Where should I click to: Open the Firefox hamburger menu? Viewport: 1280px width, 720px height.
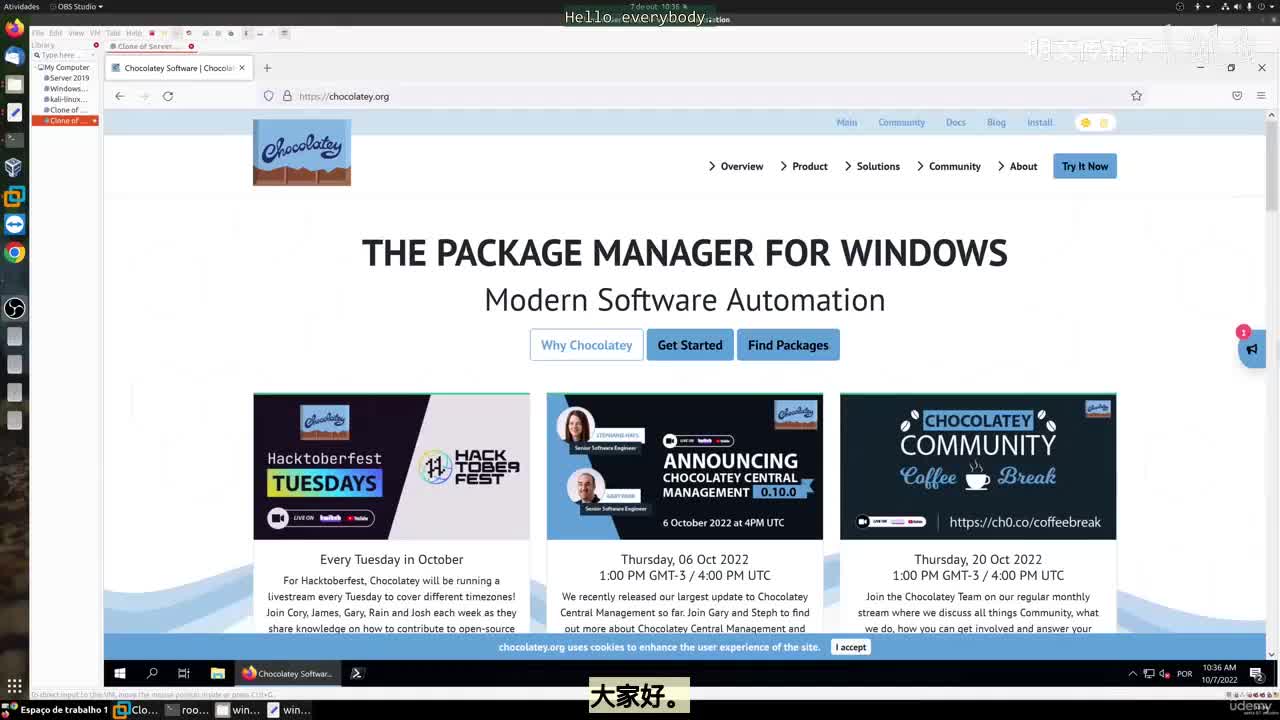click(1261, 96)
